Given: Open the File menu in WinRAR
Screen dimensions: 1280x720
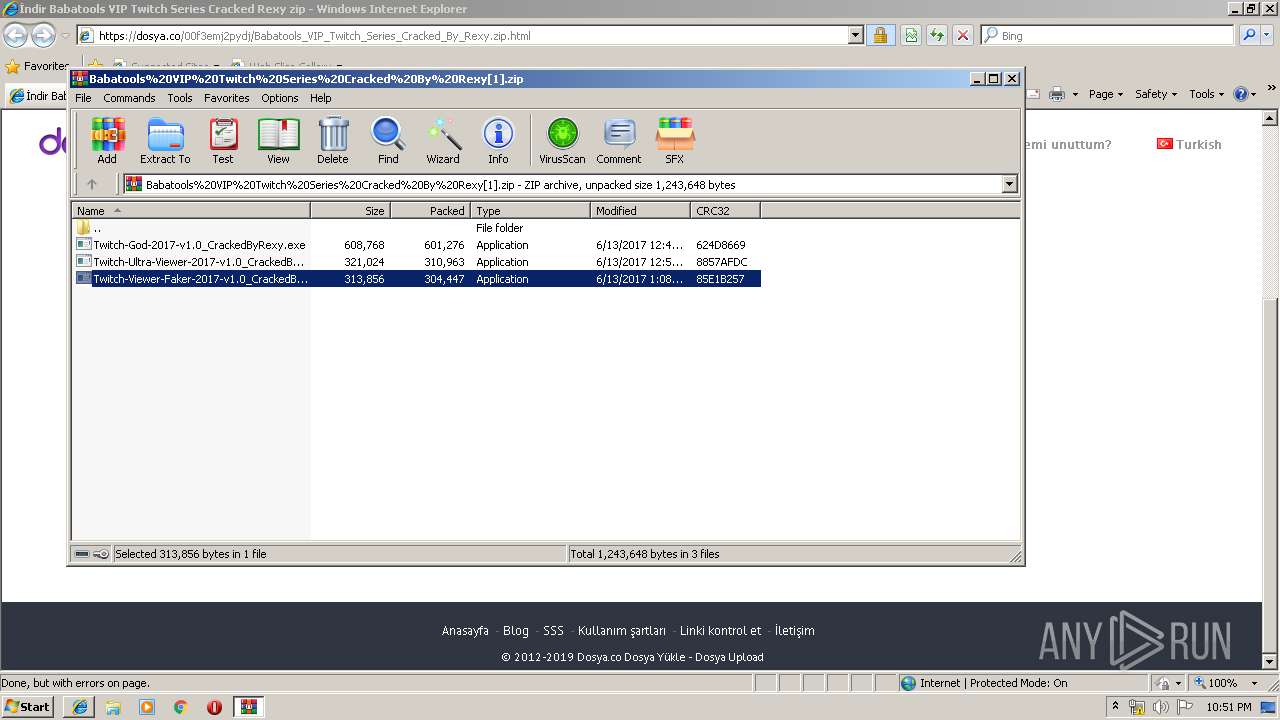Looking at the screenshot, I should (x=83, y=98).
